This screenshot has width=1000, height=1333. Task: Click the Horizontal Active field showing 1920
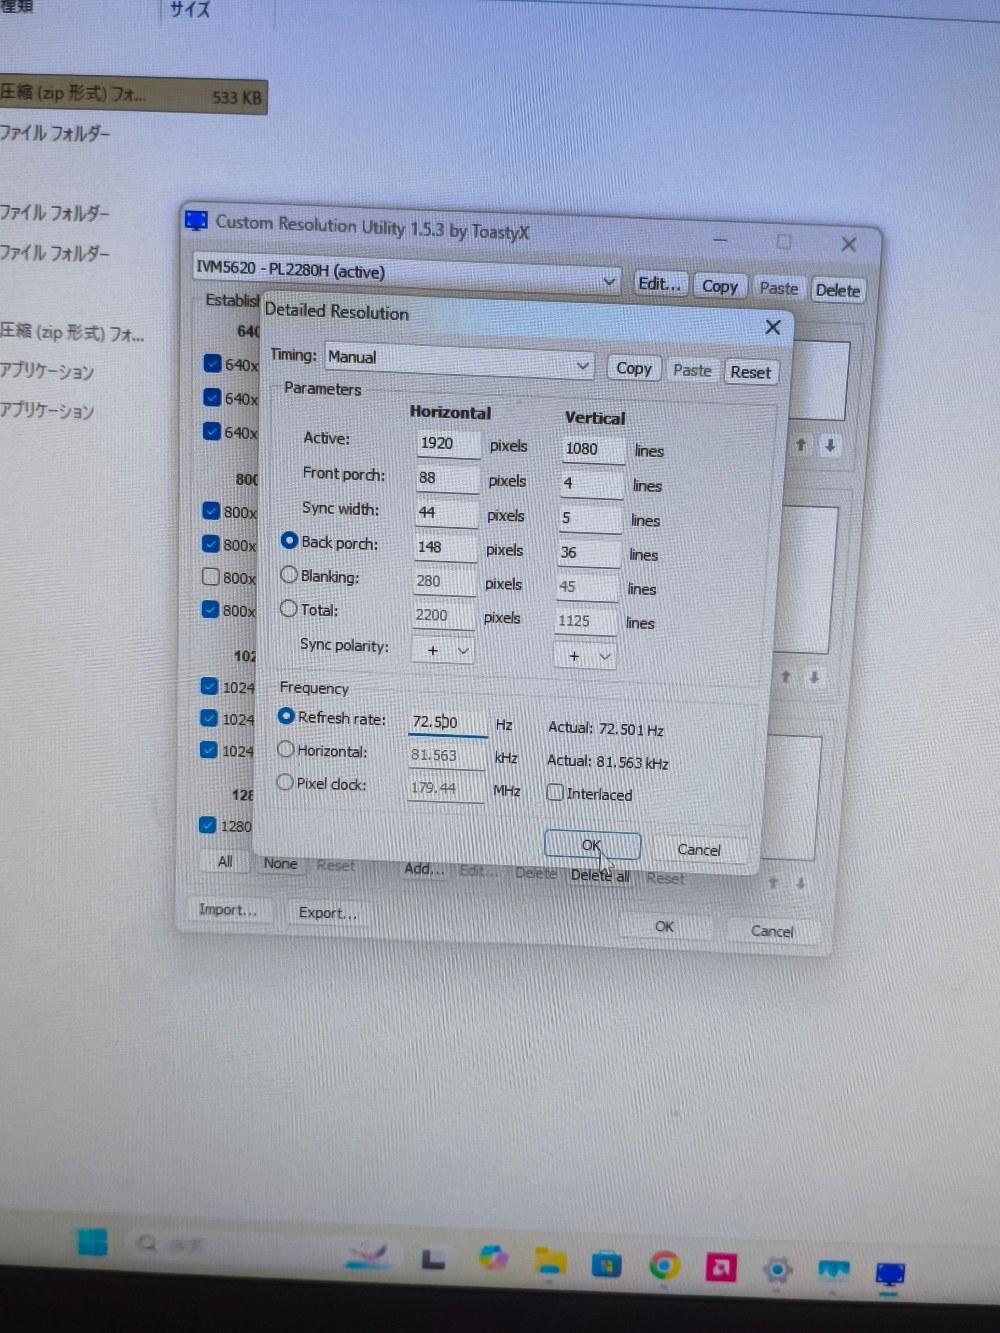coord(448,443)
